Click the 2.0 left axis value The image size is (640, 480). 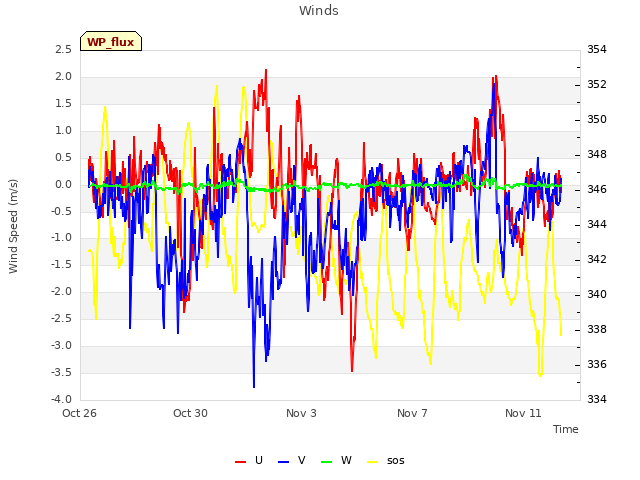pyautogui.click(x=63, y=77)
